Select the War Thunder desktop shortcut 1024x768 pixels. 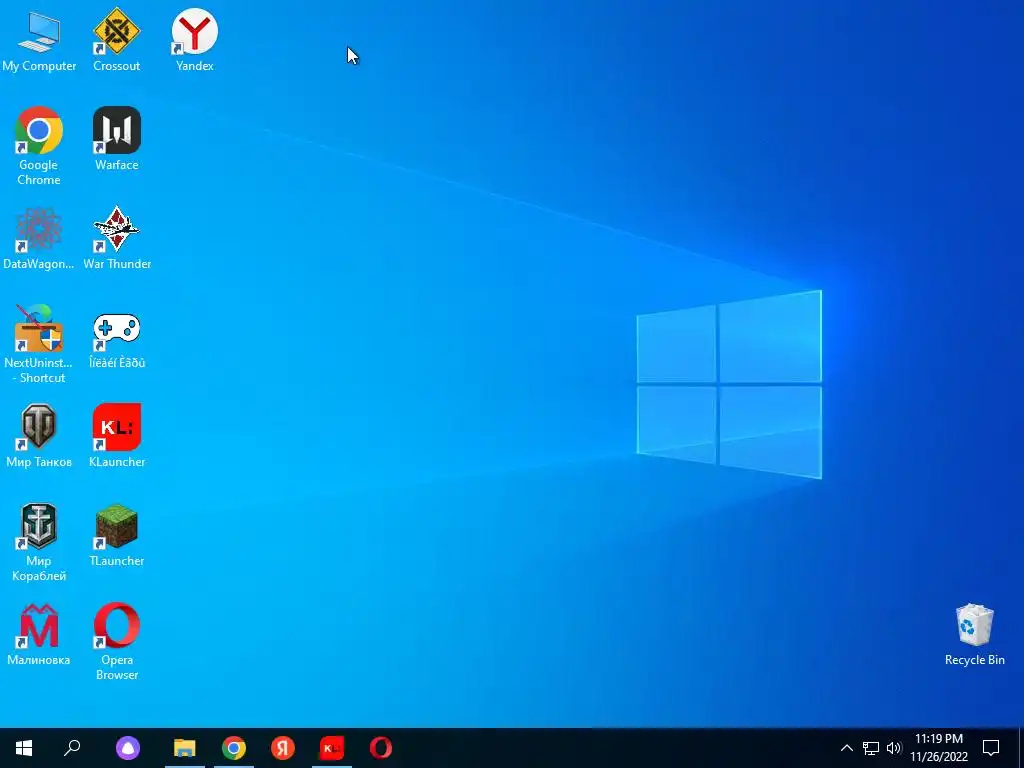tap(116, 238)
